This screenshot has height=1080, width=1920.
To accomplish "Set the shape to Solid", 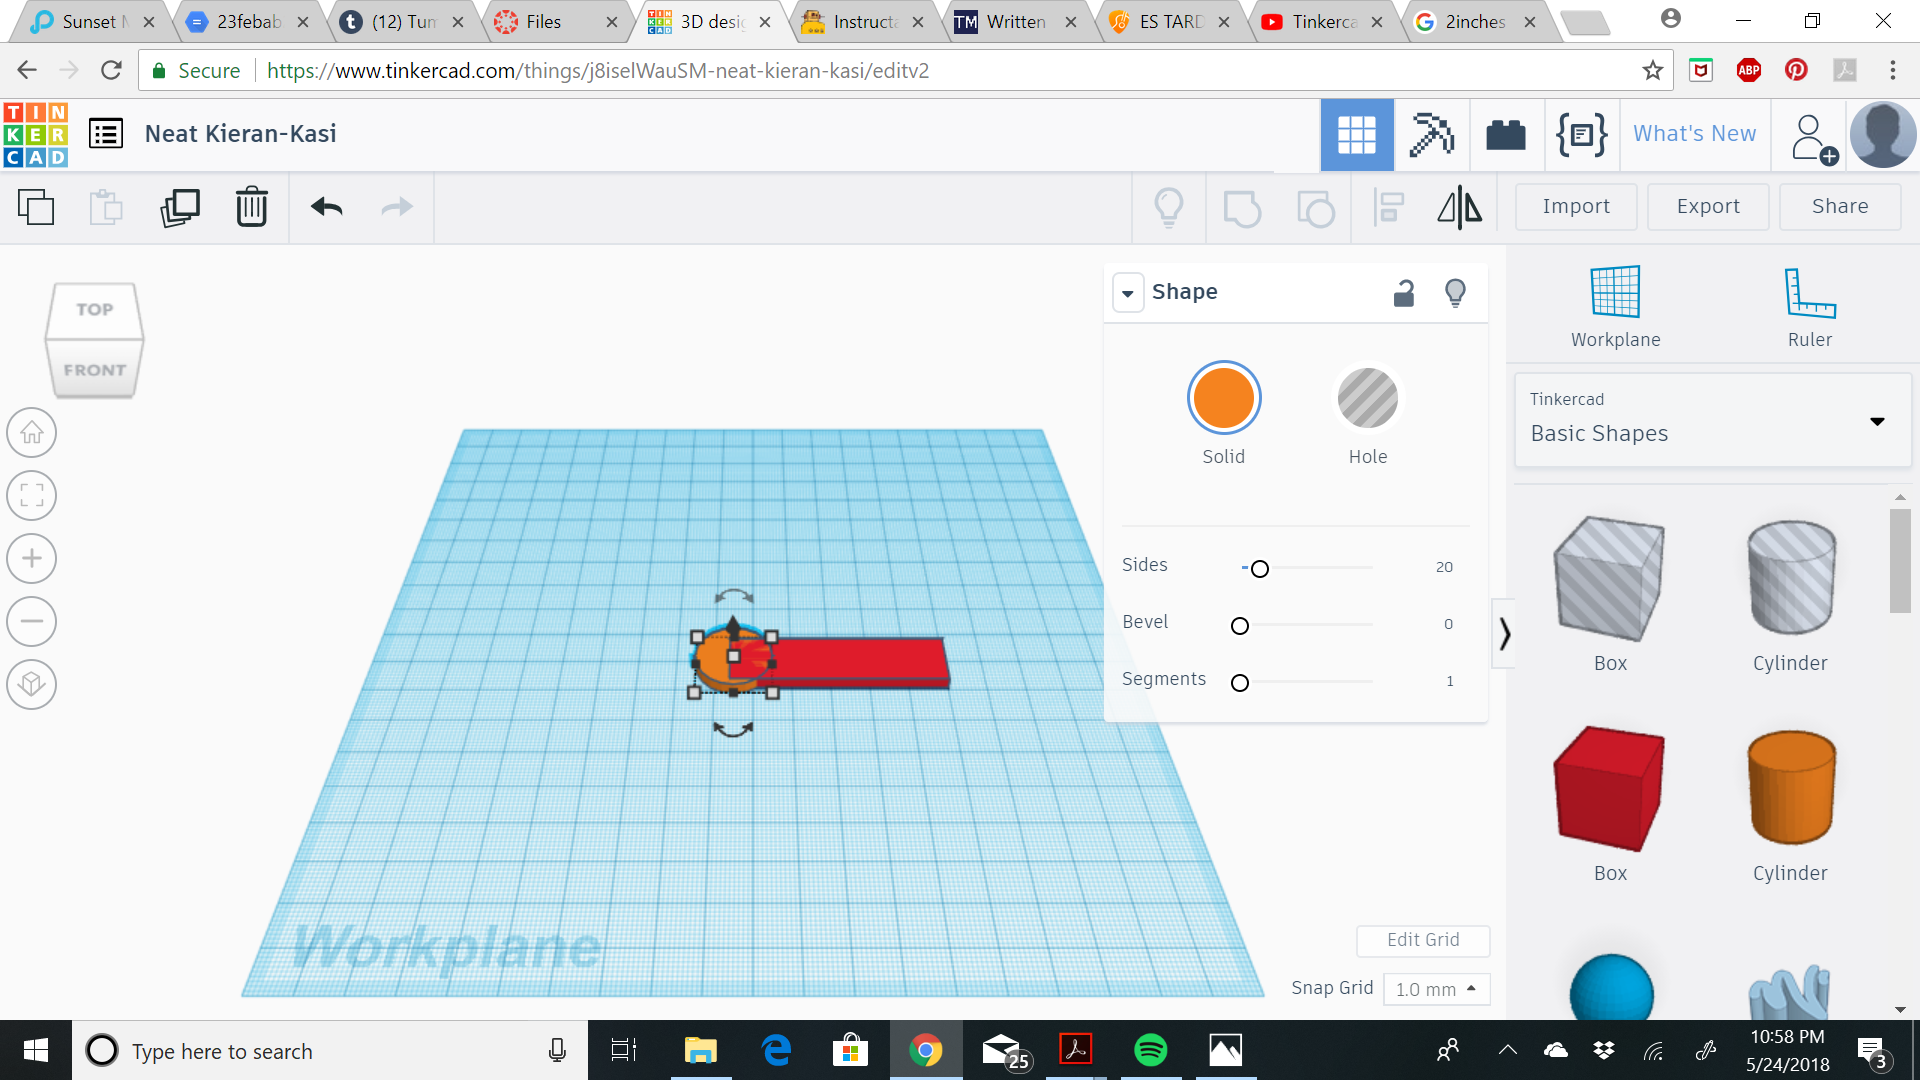I will click(1224, 398).
